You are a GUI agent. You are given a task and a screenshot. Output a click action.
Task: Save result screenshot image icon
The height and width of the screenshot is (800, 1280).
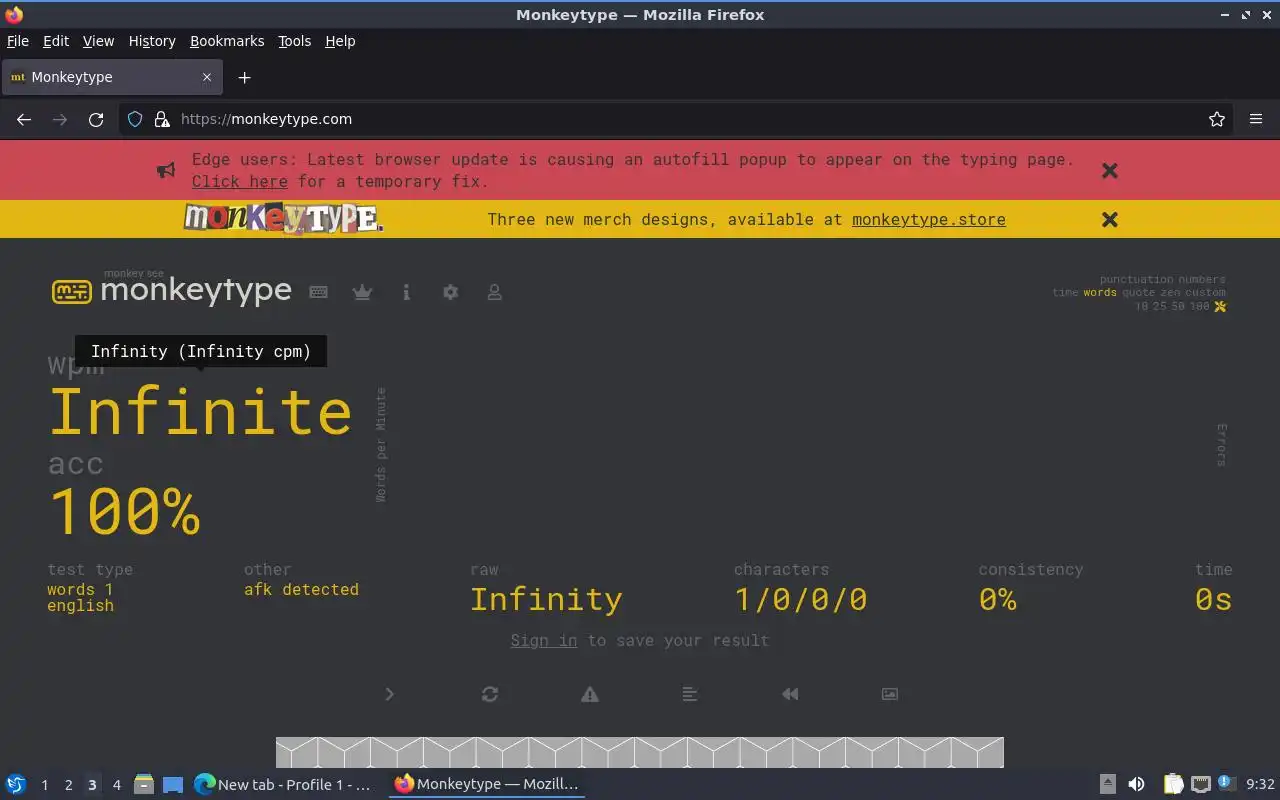click(890, 694)
